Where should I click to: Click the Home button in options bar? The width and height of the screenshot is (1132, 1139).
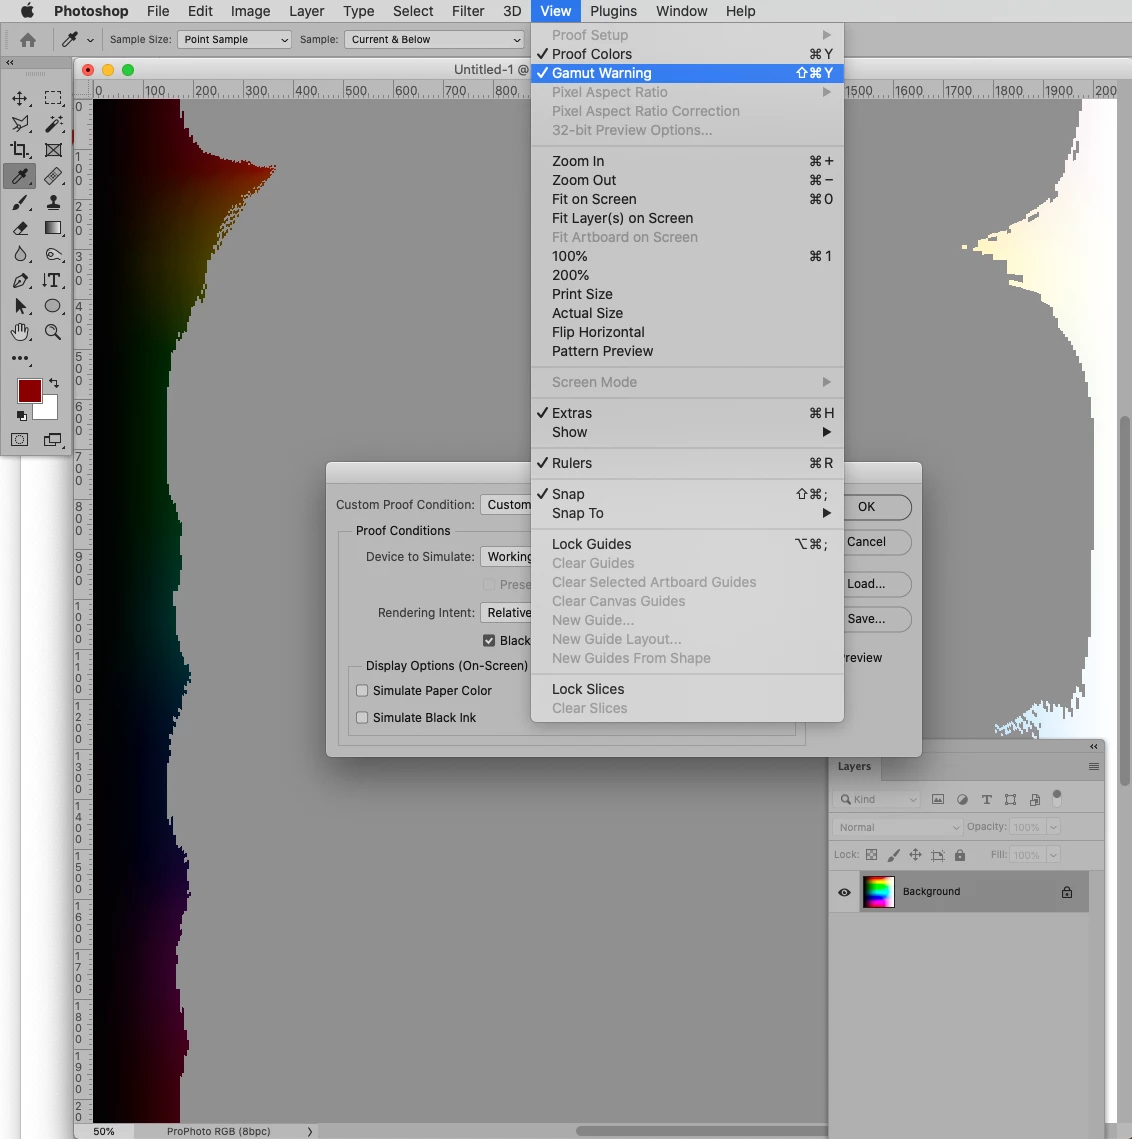pos(28,40)
